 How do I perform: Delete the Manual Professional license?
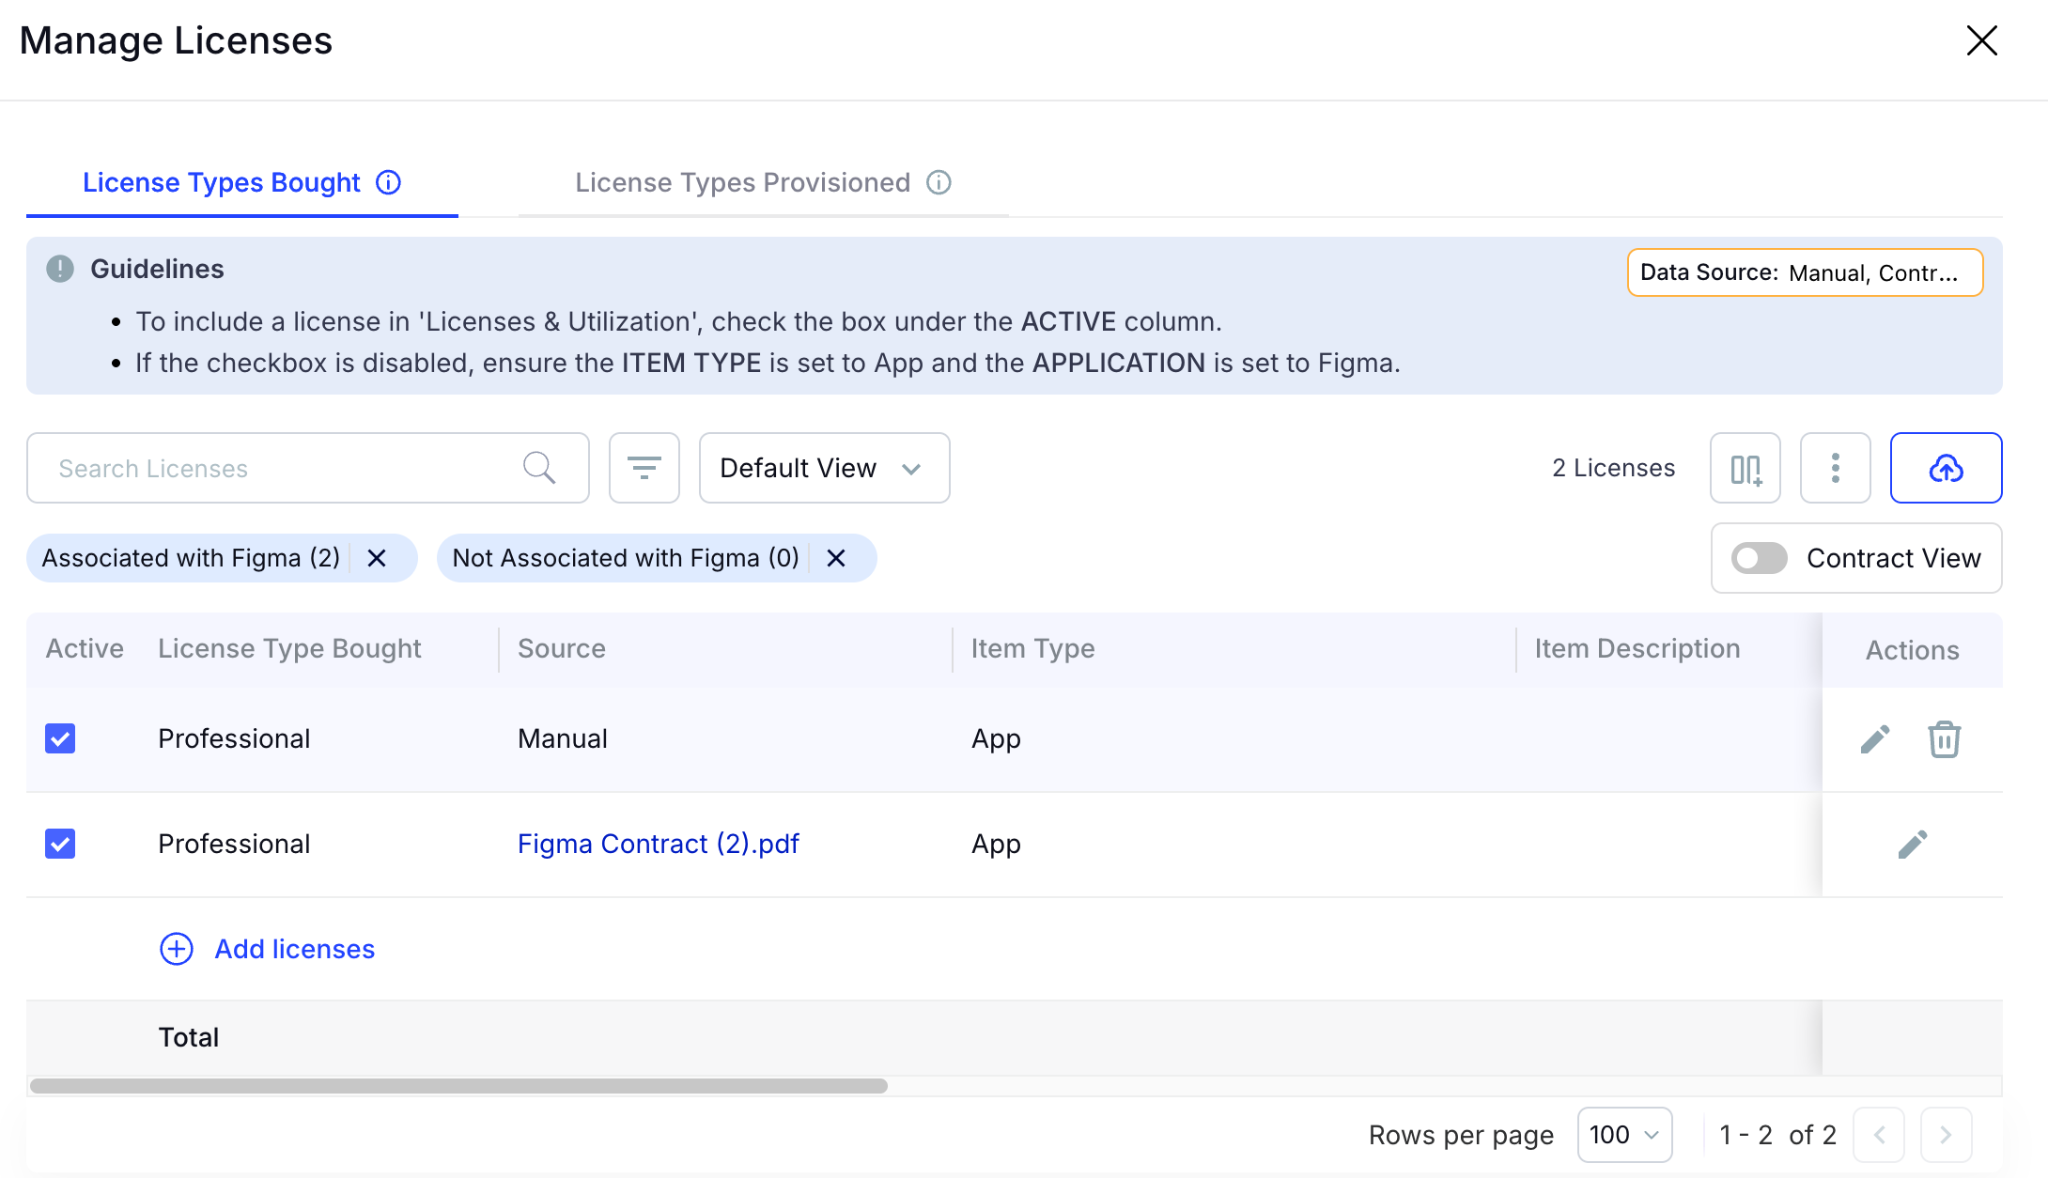(1944, 740)
